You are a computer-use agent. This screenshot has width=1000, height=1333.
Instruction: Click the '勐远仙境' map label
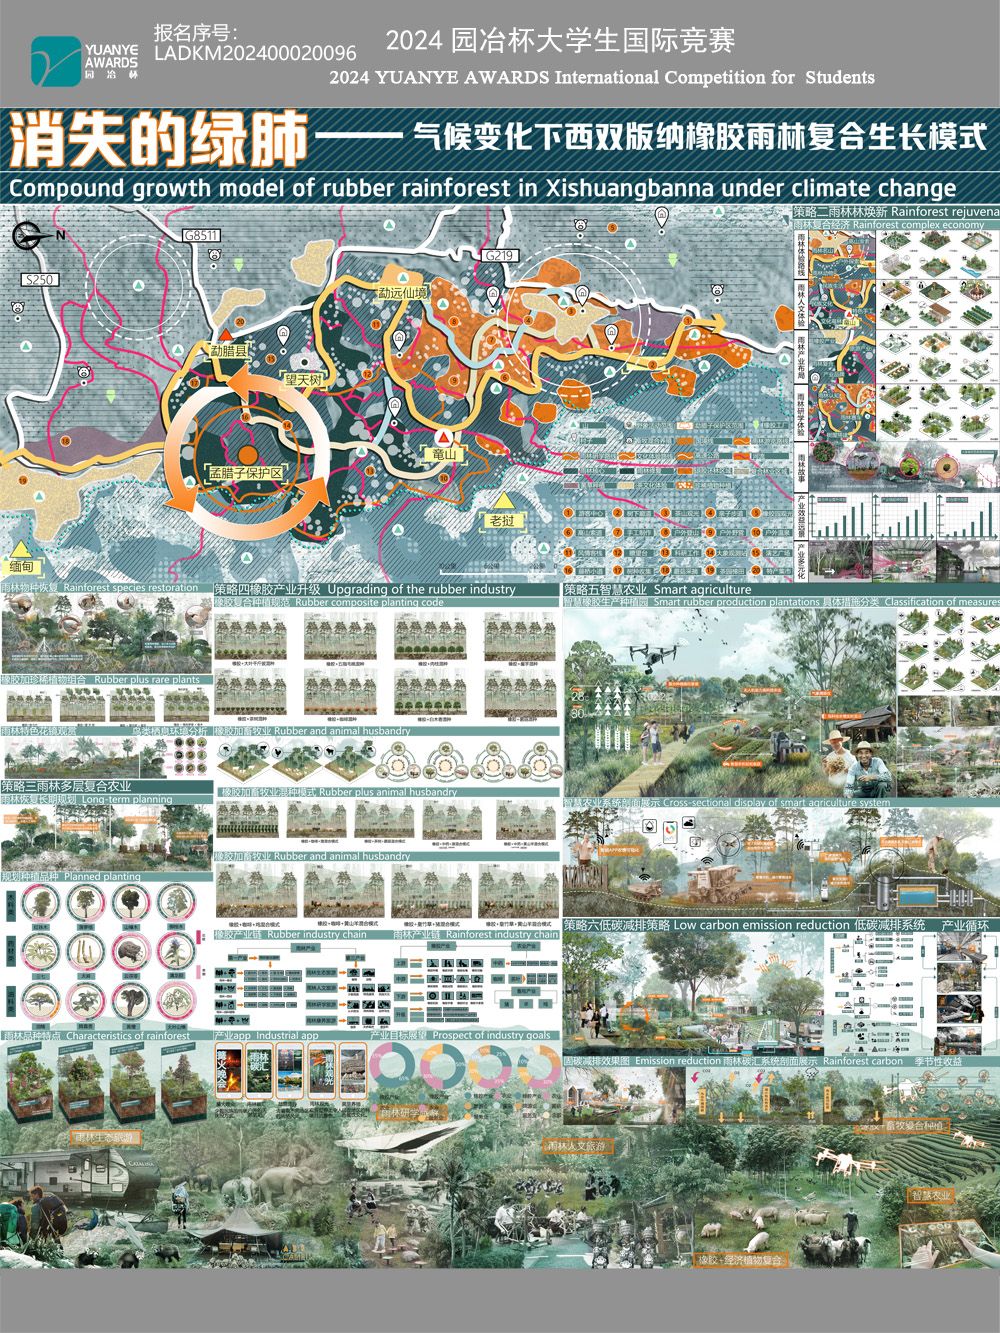pyautogui.click(x=403, y=294)
